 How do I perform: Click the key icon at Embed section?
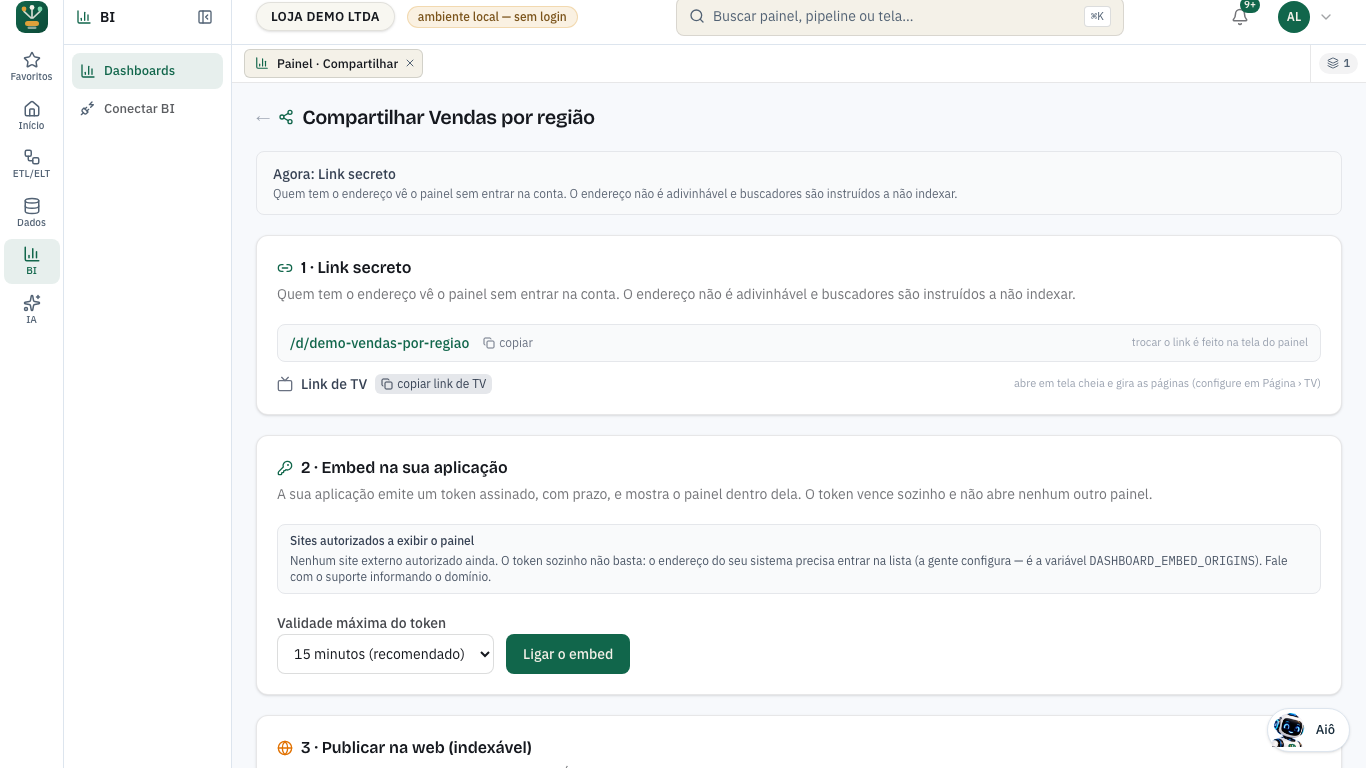285,468
